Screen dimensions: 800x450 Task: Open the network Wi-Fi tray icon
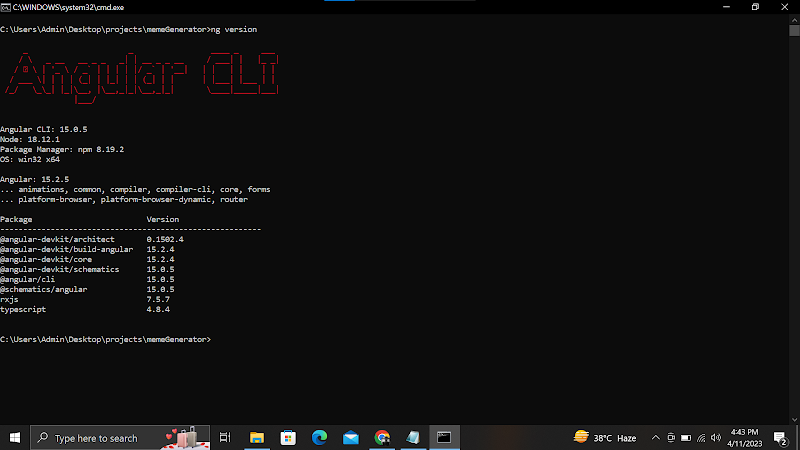coord(702,438)
